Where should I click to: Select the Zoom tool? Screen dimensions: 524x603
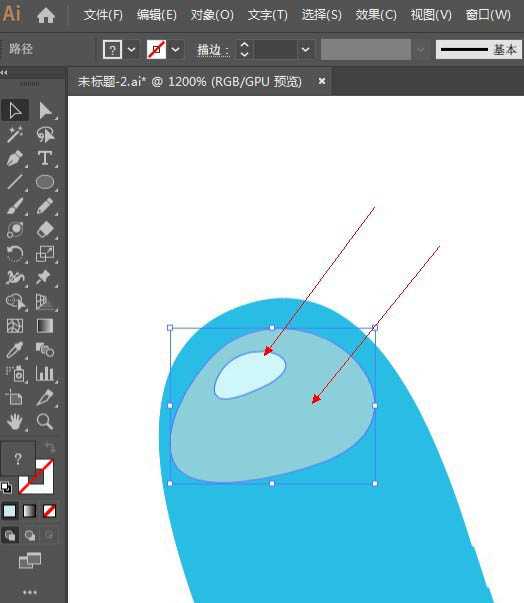45,422
